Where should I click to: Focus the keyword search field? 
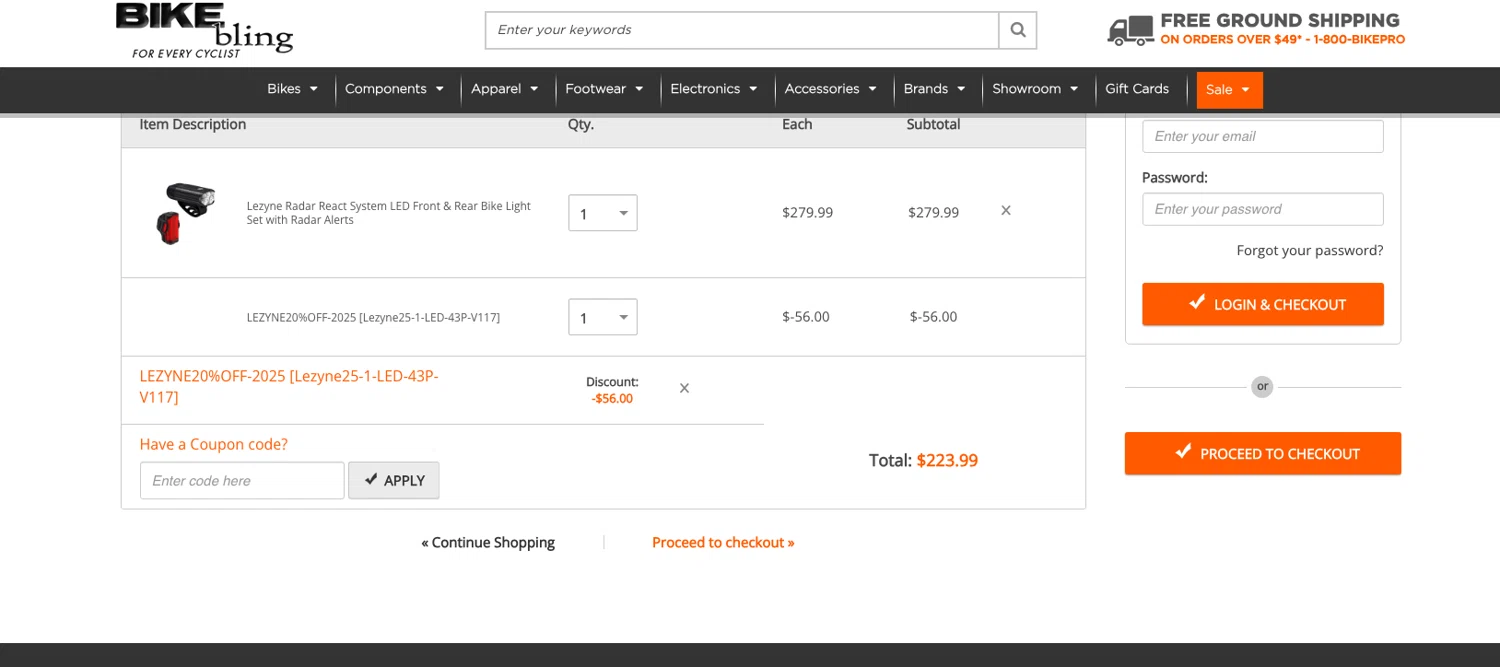coord(742,30)
